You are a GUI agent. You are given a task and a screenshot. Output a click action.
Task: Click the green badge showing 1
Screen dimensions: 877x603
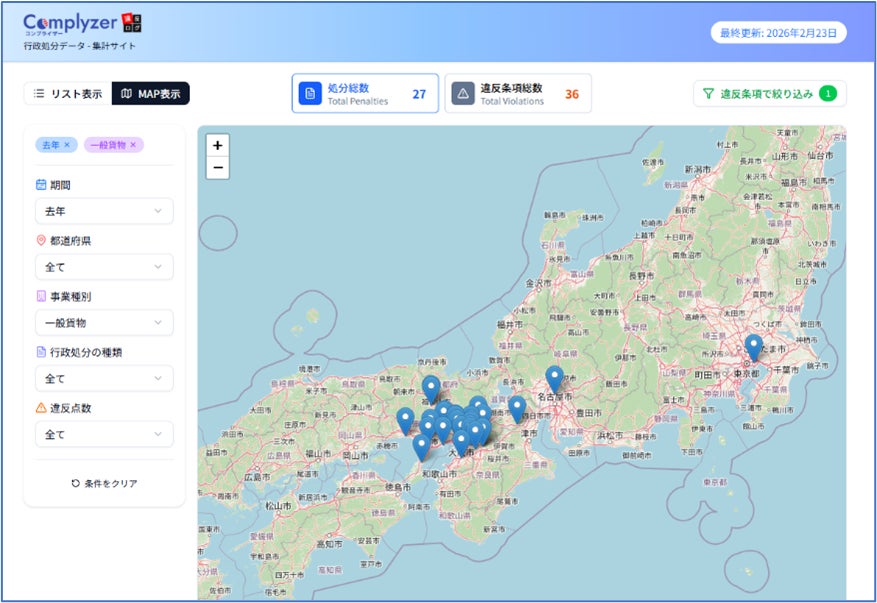[x=828, y=93]
